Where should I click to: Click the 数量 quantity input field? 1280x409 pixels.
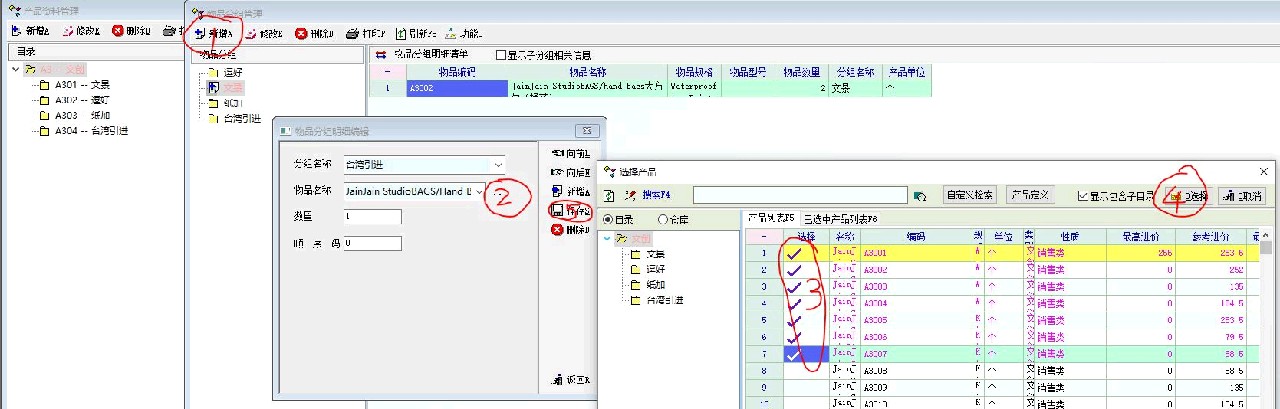coord(372,217)
